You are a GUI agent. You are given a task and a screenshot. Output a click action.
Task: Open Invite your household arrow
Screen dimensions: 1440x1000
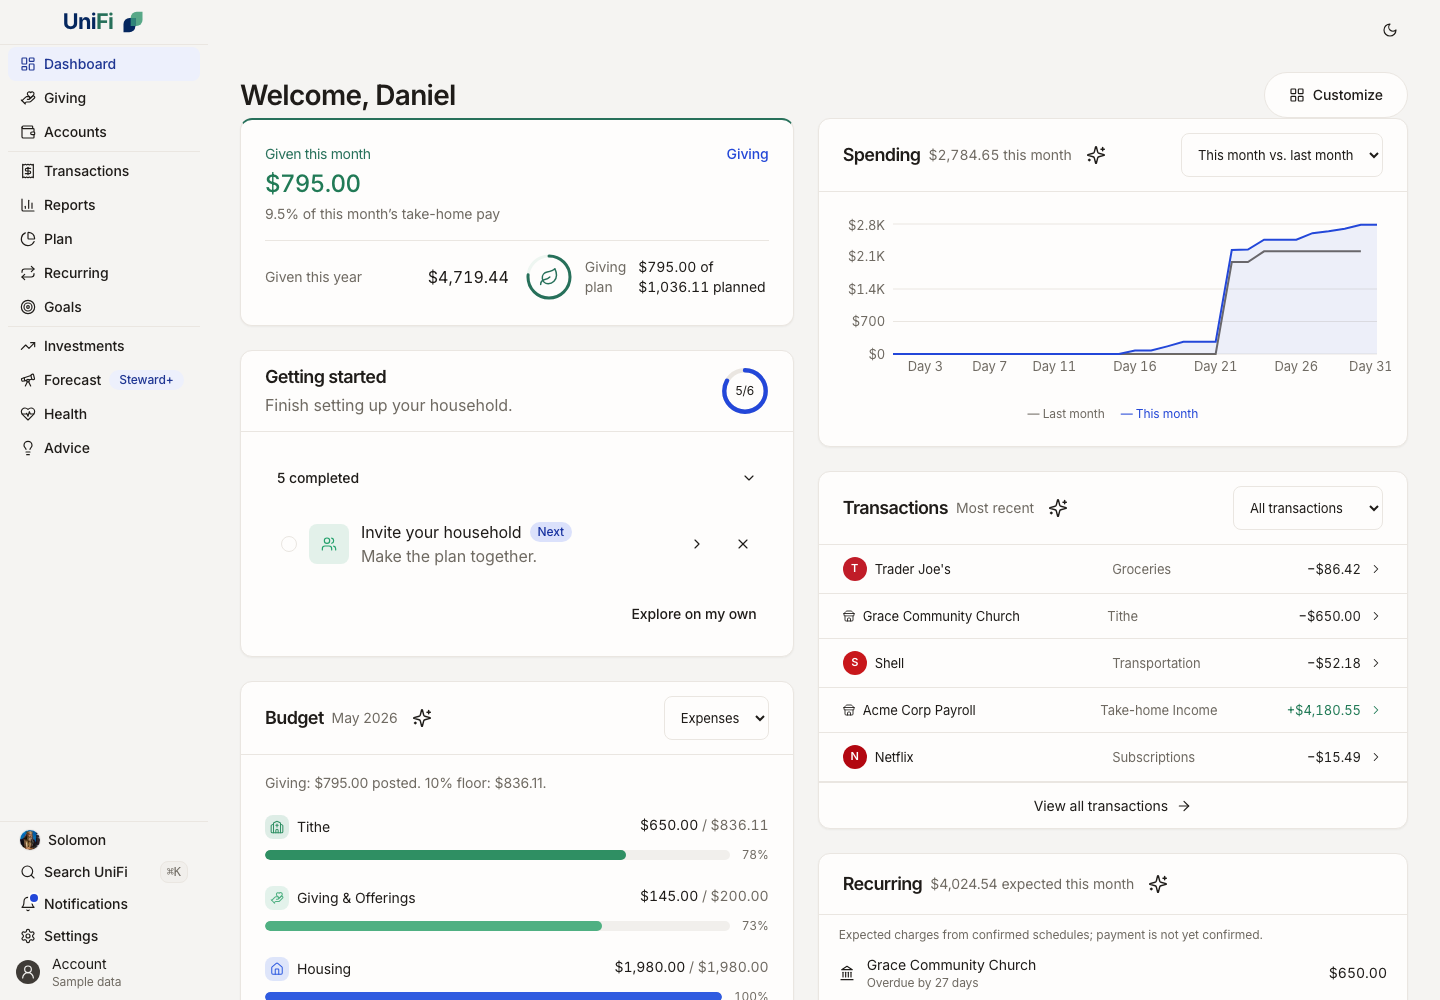point(697,544)
